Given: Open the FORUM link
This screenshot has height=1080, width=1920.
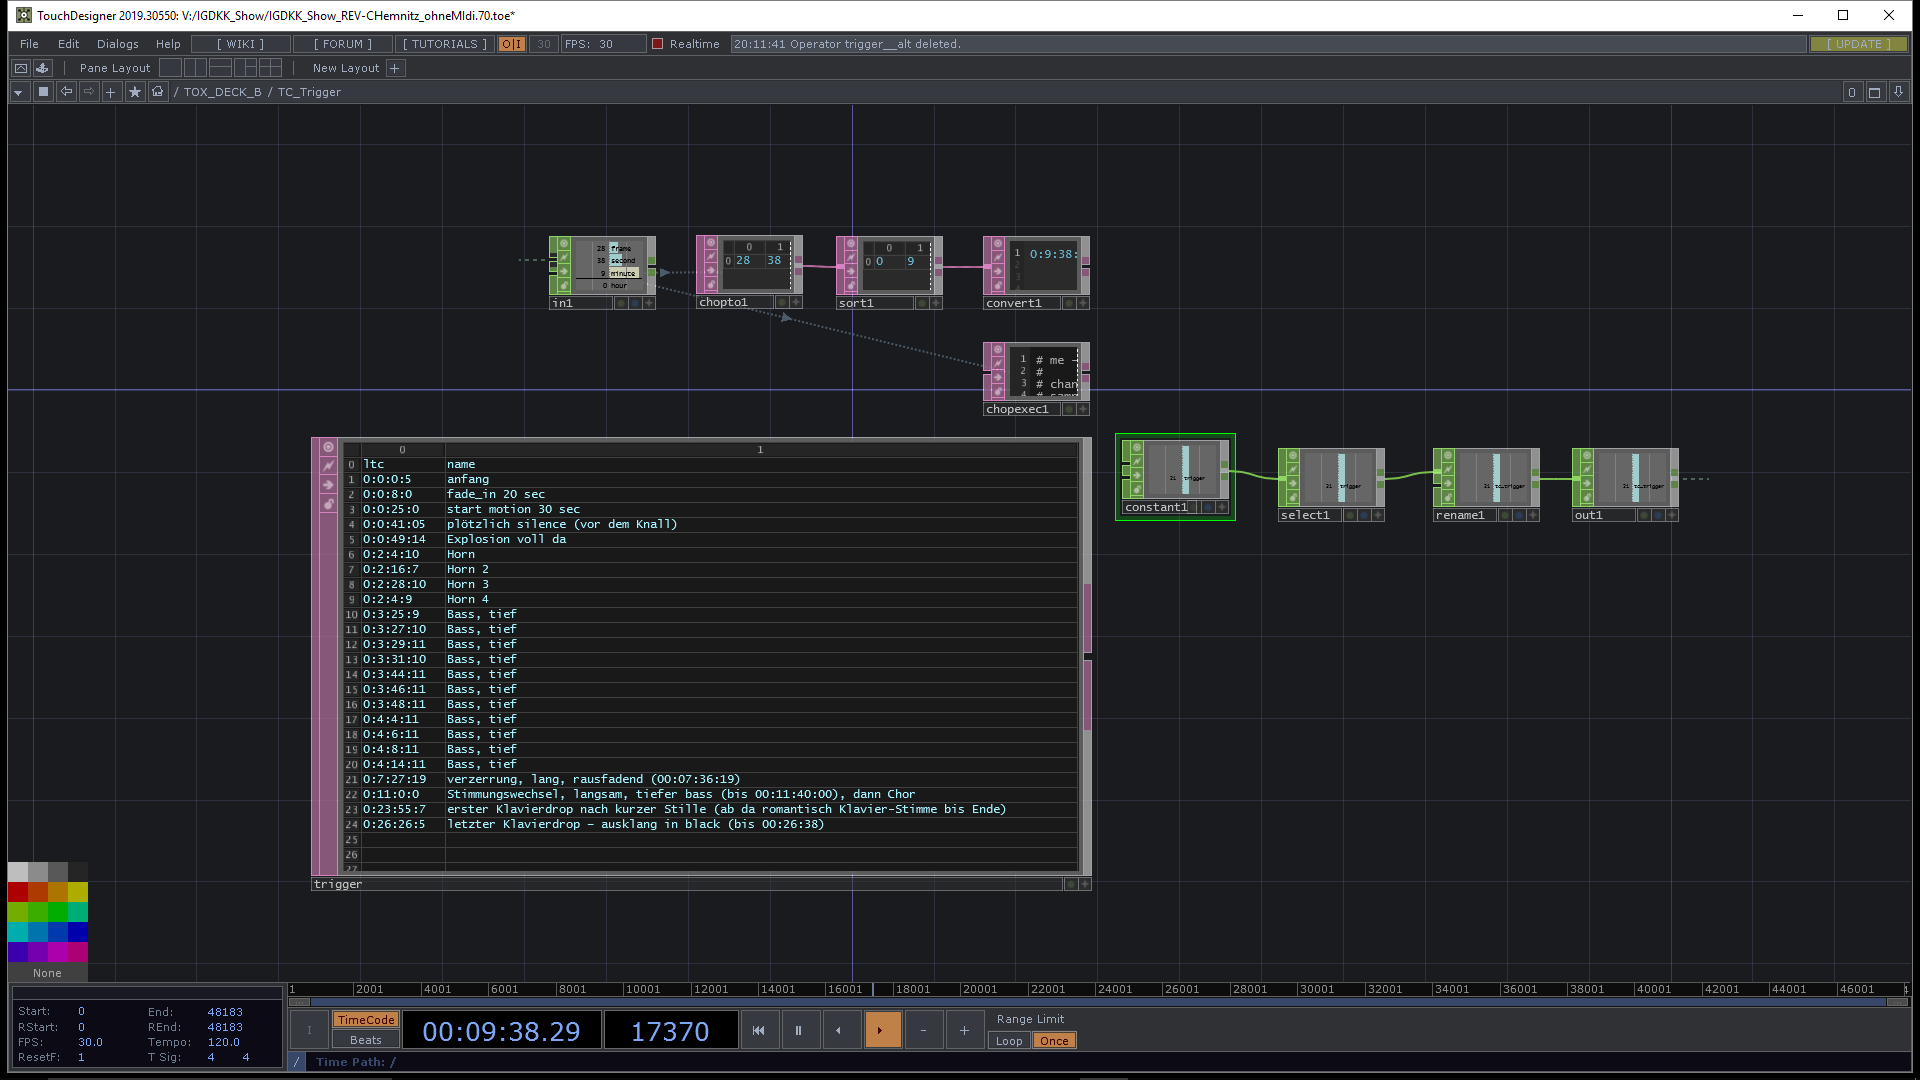Looking at the screenshot, I should point(343,44).
